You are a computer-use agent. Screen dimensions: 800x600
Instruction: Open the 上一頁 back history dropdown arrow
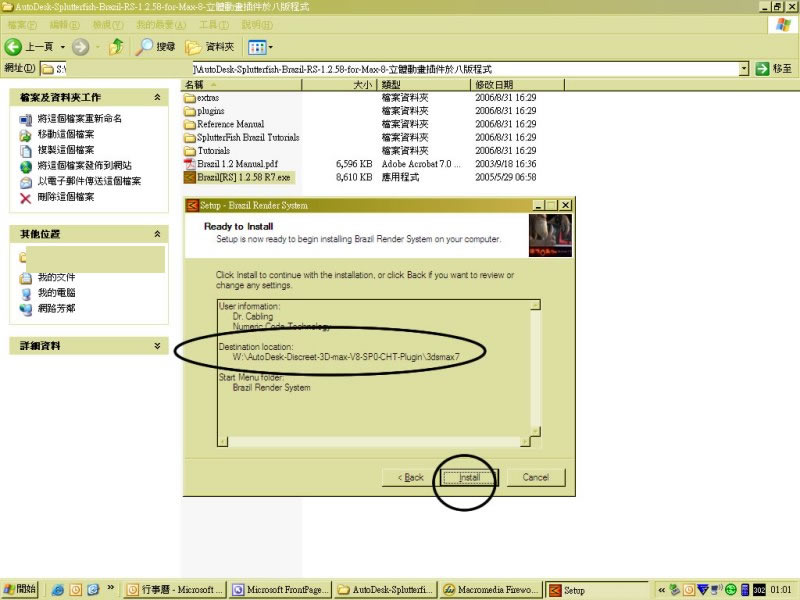coord(63,47)
